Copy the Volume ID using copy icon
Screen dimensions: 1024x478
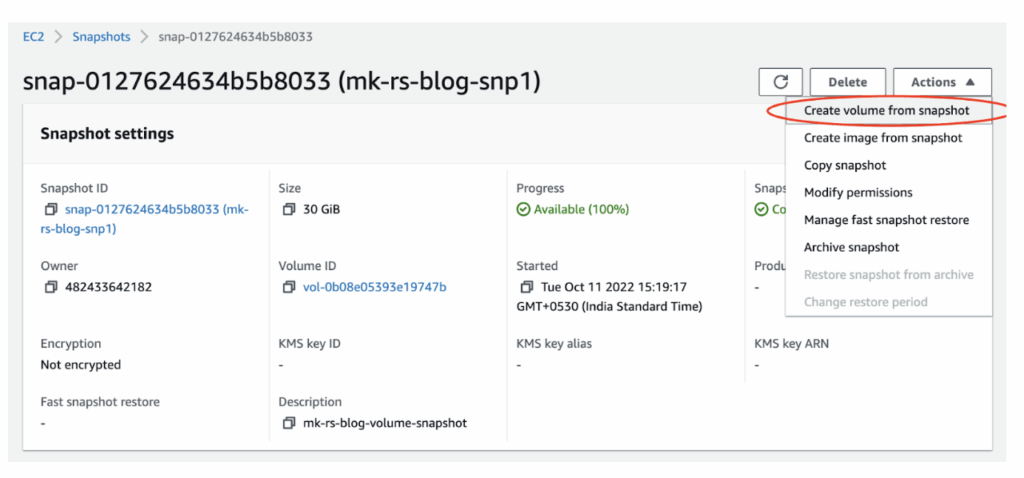pyautogui.click(x=288, y=288)
